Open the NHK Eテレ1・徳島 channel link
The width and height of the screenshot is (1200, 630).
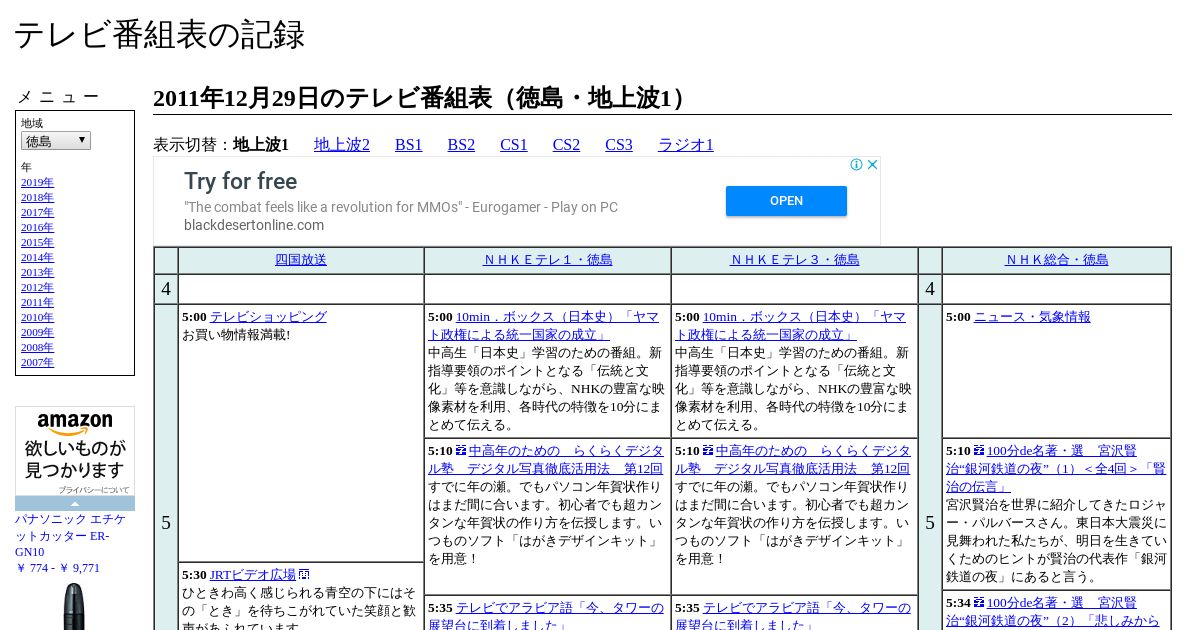548,260
